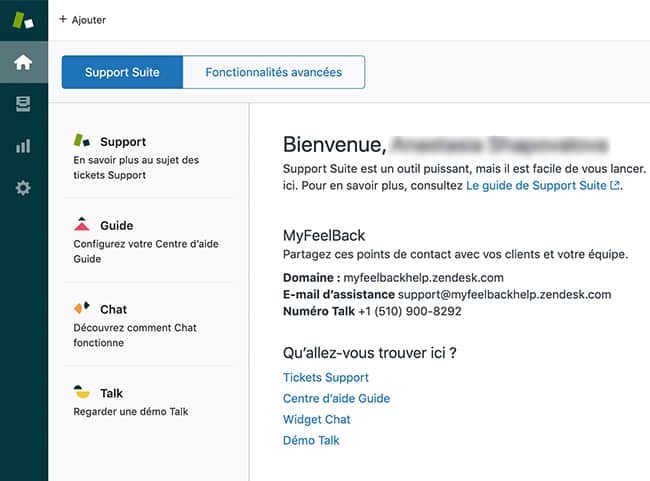Click the Support product icon
The height and width of the screenshot is (481, 650).
click(82, 140)
